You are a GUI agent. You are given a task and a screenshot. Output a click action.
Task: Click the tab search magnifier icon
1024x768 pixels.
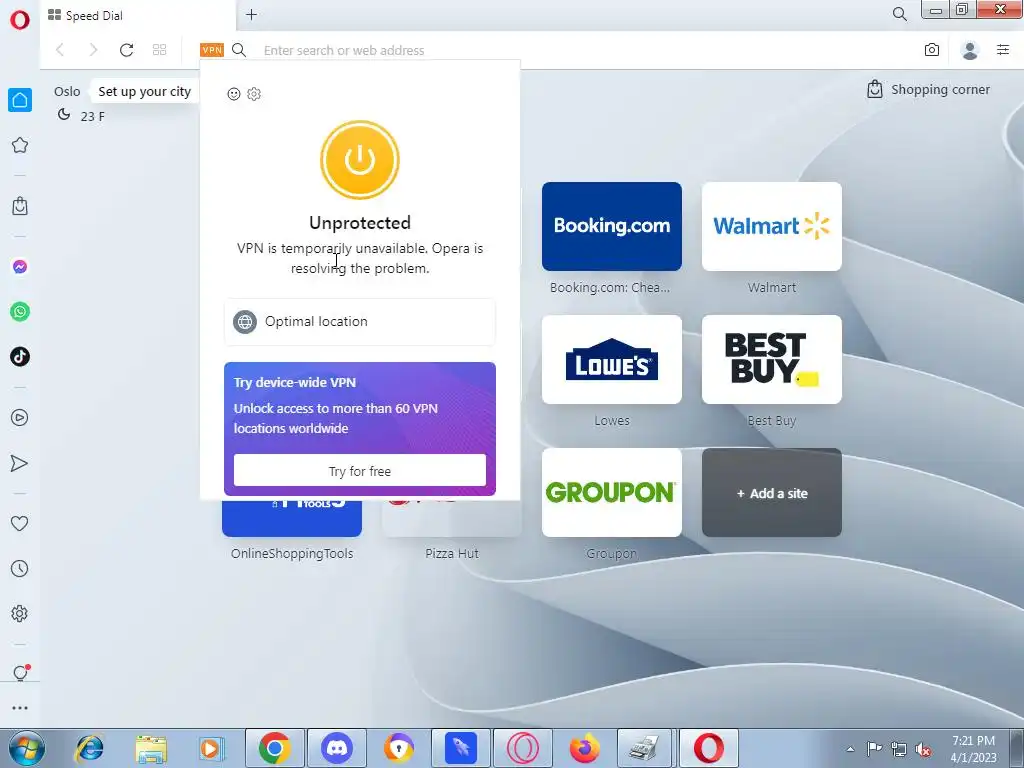click(x=899, y=14)
